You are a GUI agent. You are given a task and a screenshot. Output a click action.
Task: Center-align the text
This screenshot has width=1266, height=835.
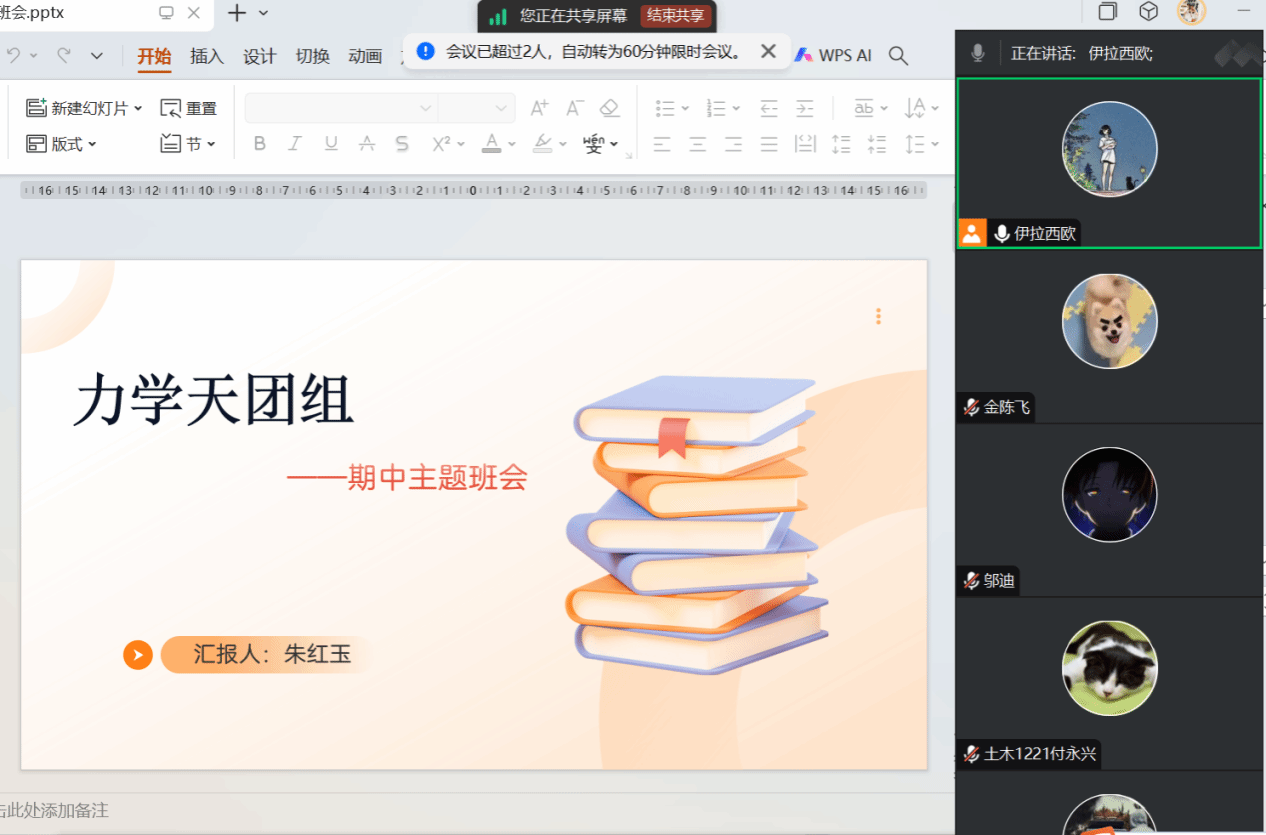click(x=698, y=144)
